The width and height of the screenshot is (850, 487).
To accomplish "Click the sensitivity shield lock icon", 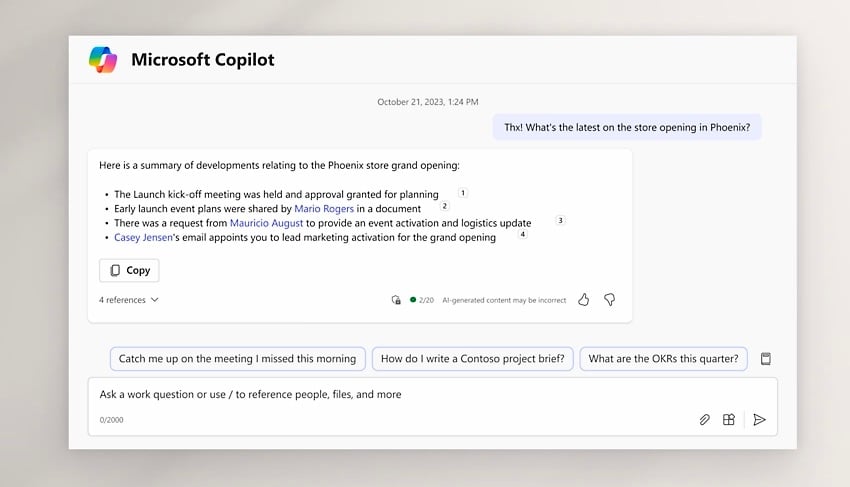I will [x=396, y=300].
